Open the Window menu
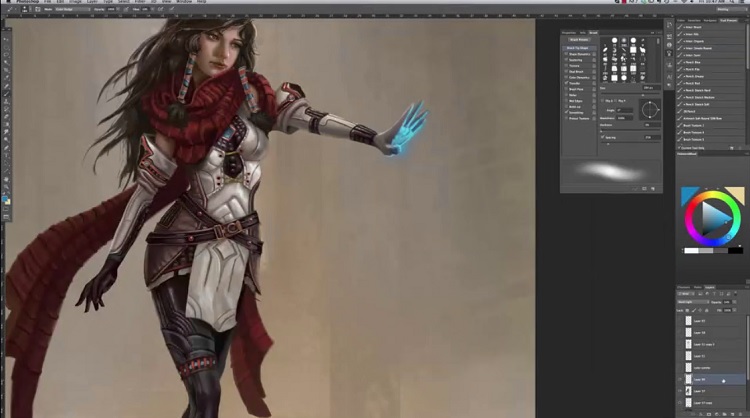 [184, 1]
